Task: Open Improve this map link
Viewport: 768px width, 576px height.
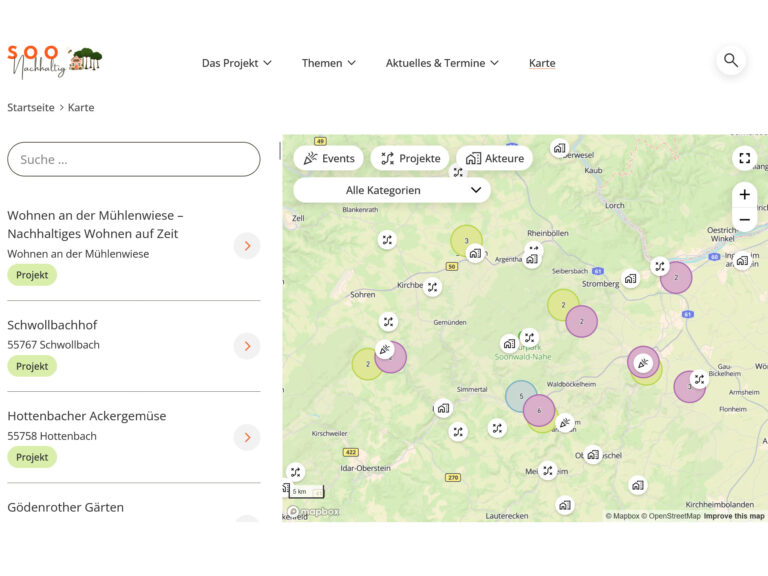Action: tap(734, 516)
